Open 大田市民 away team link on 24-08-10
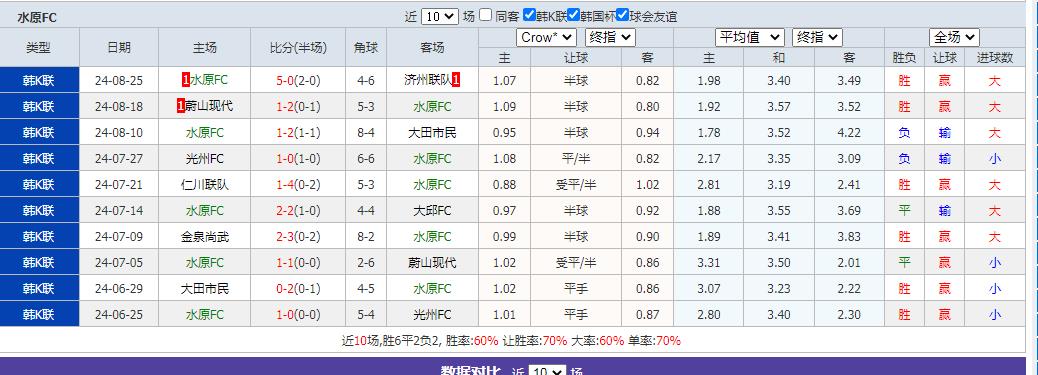Viewport: 1038px width, 375px height. [x=432, y=133]
